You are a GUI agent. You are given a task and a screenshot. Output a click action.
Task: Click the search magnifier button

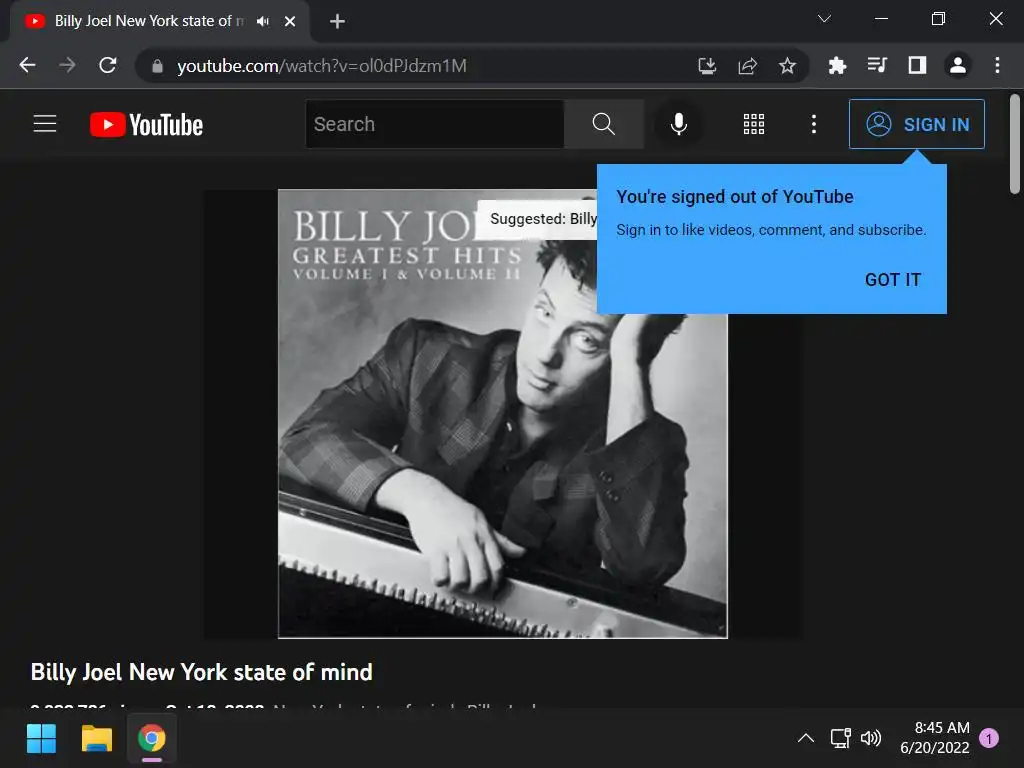[603, 124]
